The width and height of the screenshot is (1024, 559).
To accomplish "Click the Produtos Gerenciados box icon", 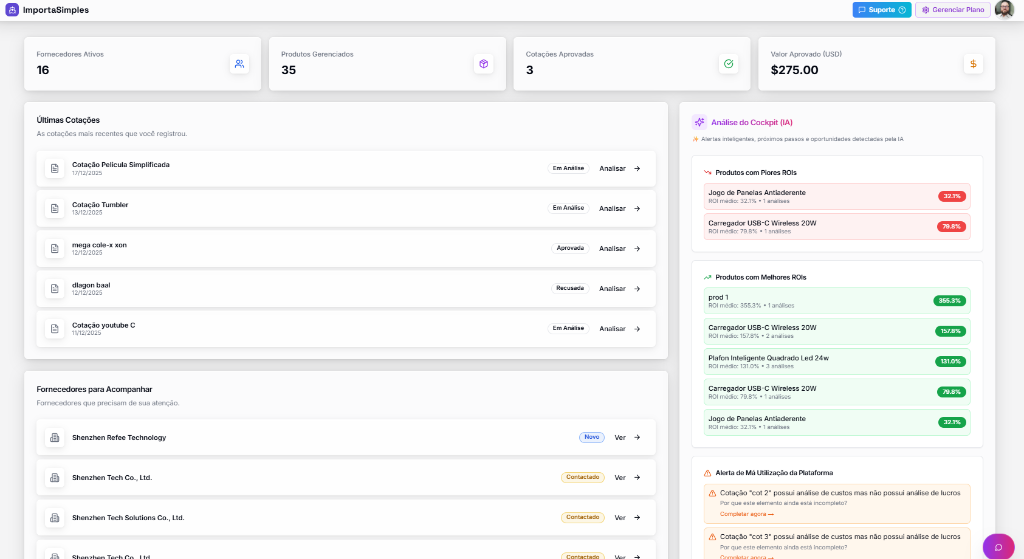I will 484,64.
